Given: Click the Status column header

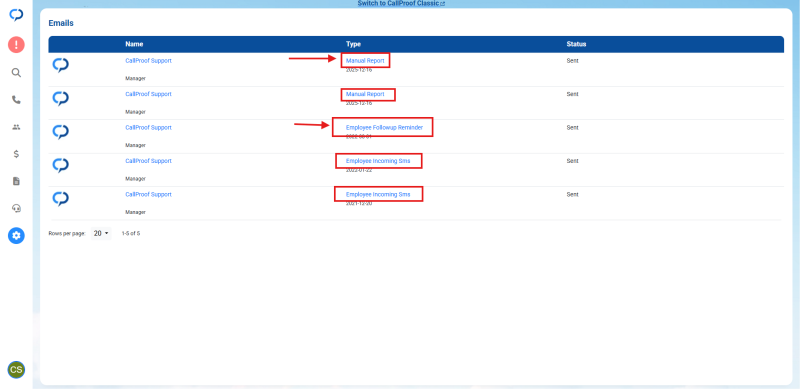Looking at the screenshot, I should tap(576, 44).
